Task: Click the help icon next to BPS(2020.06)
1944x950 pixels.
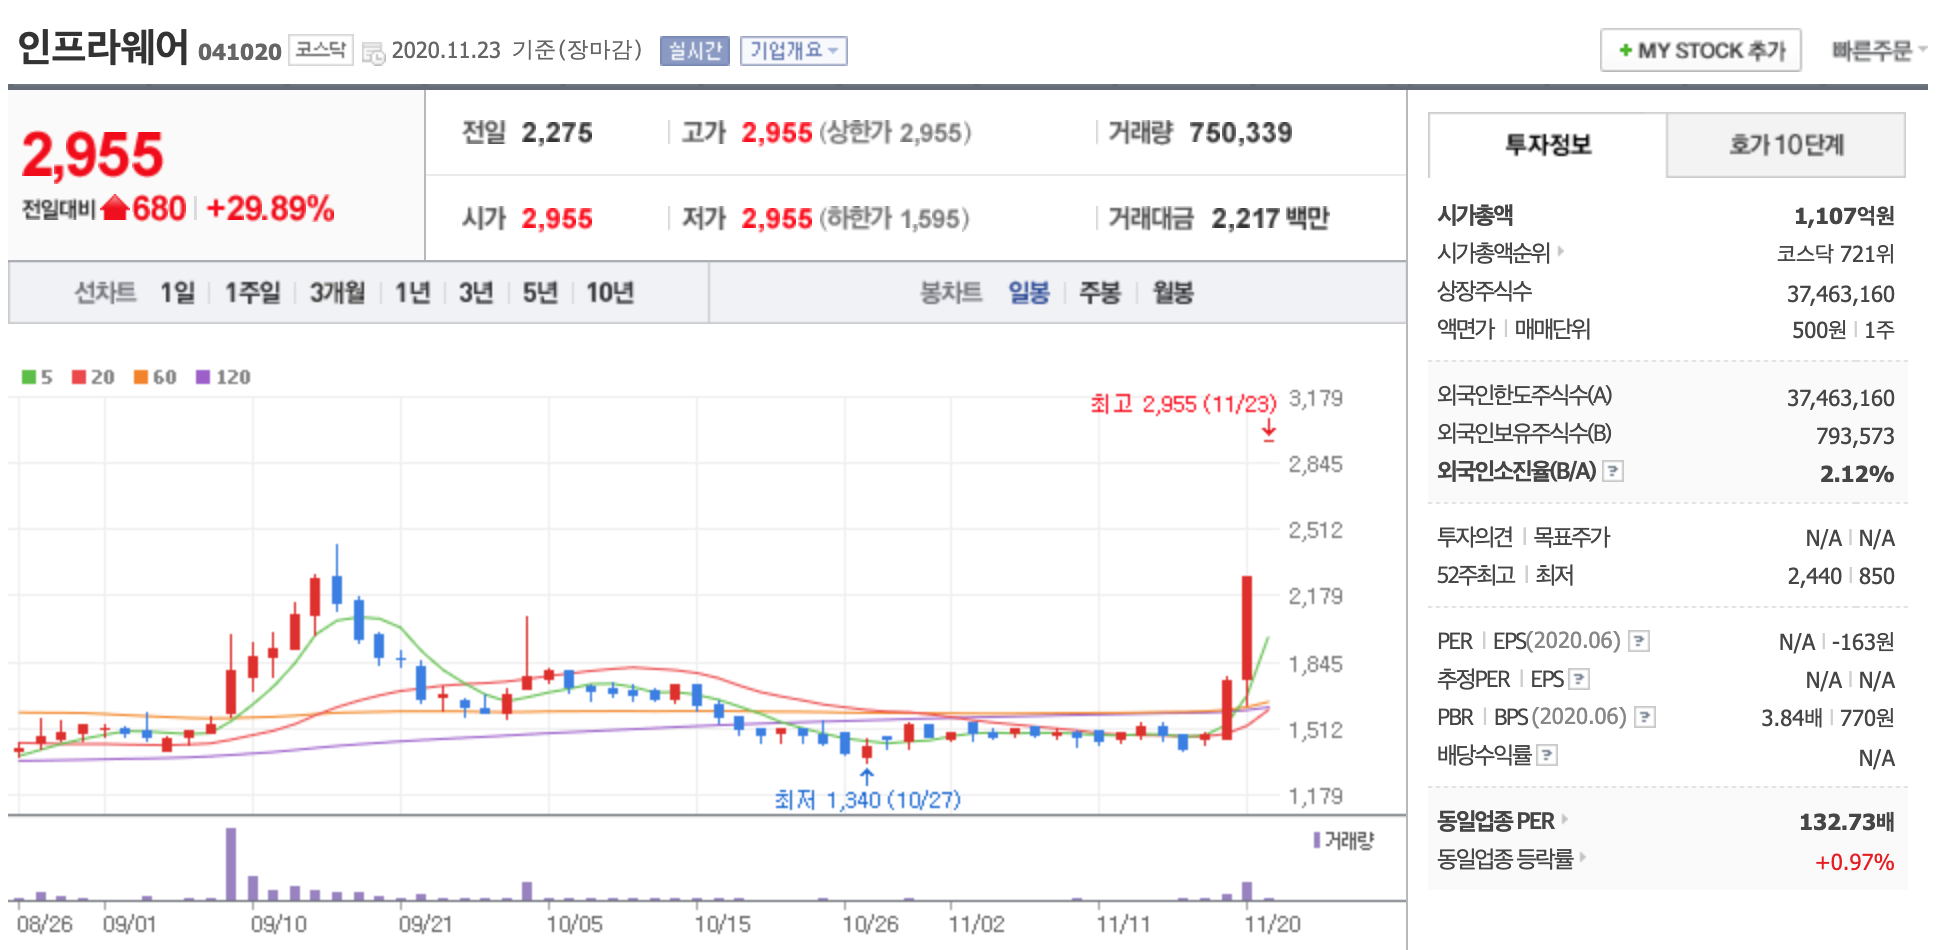Action: click(x=1645, y=717)
